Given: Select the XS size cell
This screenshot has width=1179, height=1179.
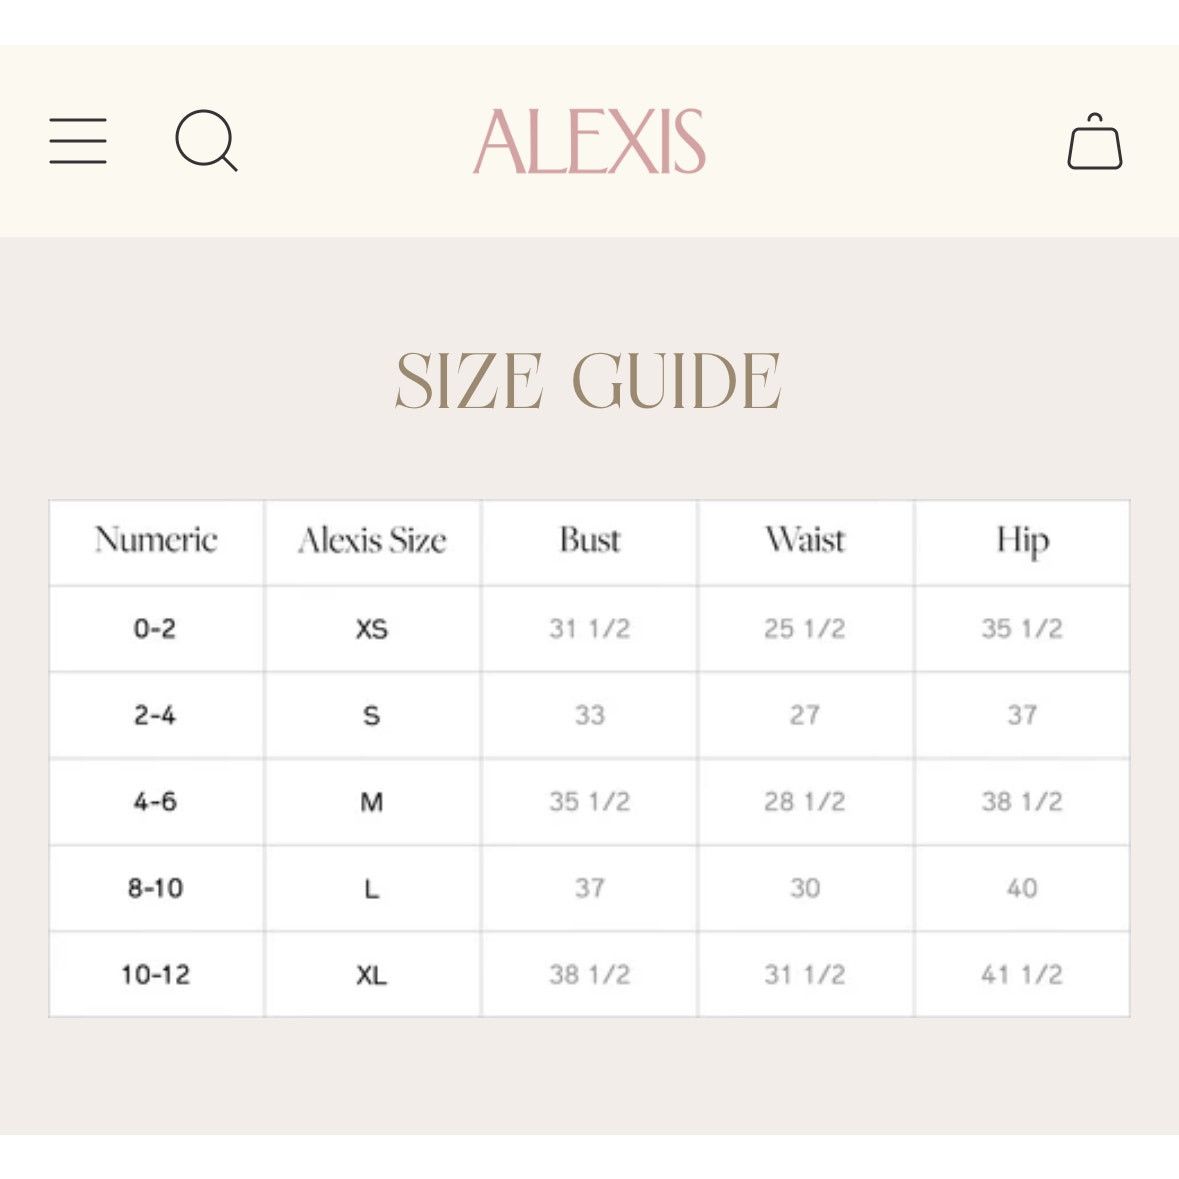Looking at the screenshot, I should [372, 629].
